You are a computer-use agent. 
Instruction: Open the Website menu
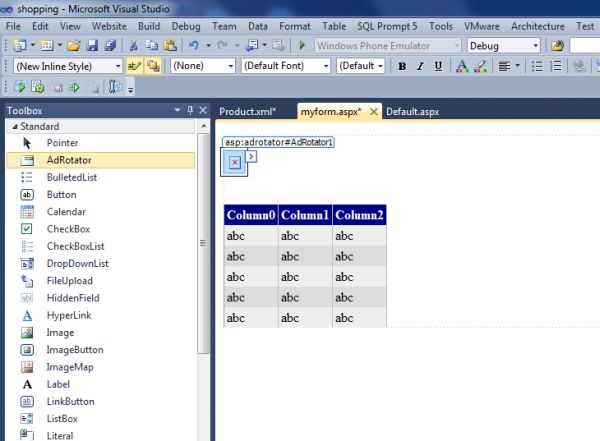click(109, 26)
